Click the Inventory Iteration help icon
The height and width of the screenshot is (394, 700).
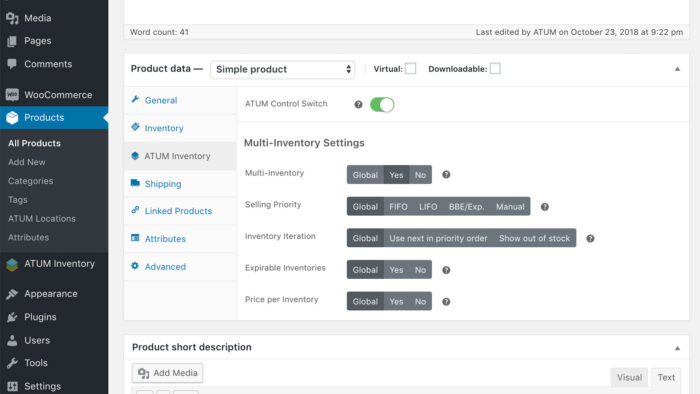click(590, 238)
